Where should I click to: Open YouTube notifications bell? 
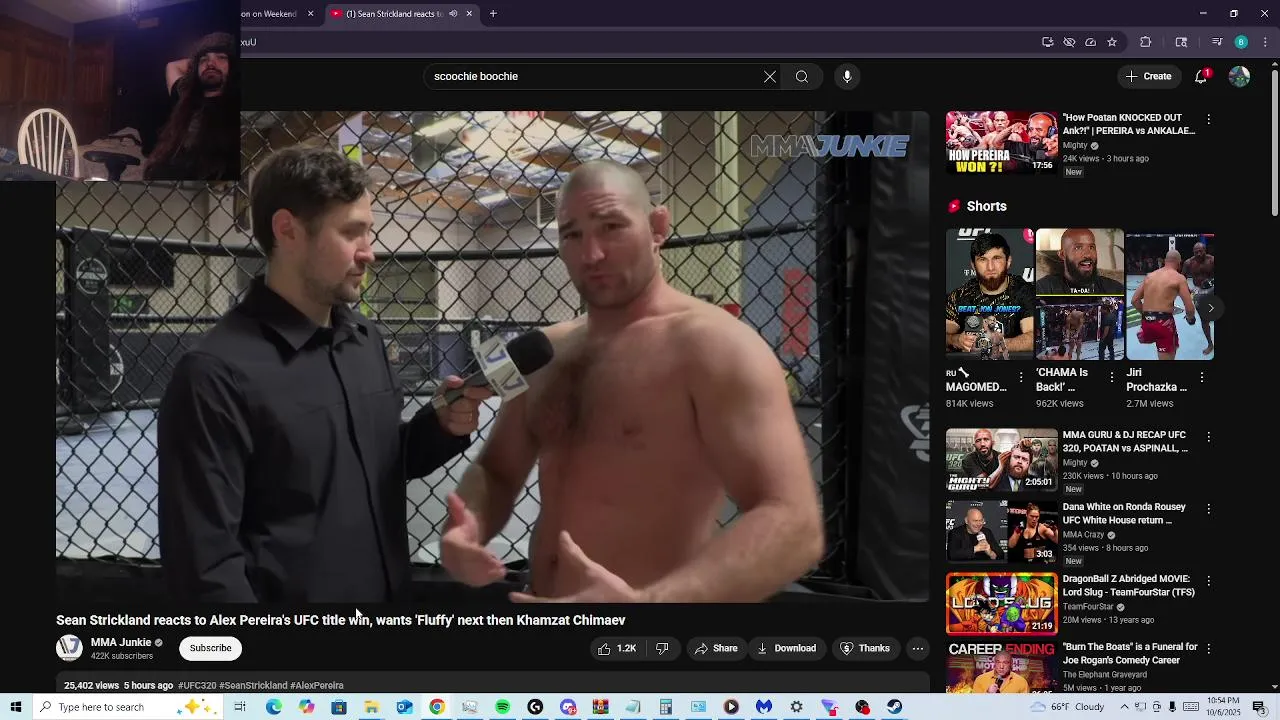(x=1202, y=76)
